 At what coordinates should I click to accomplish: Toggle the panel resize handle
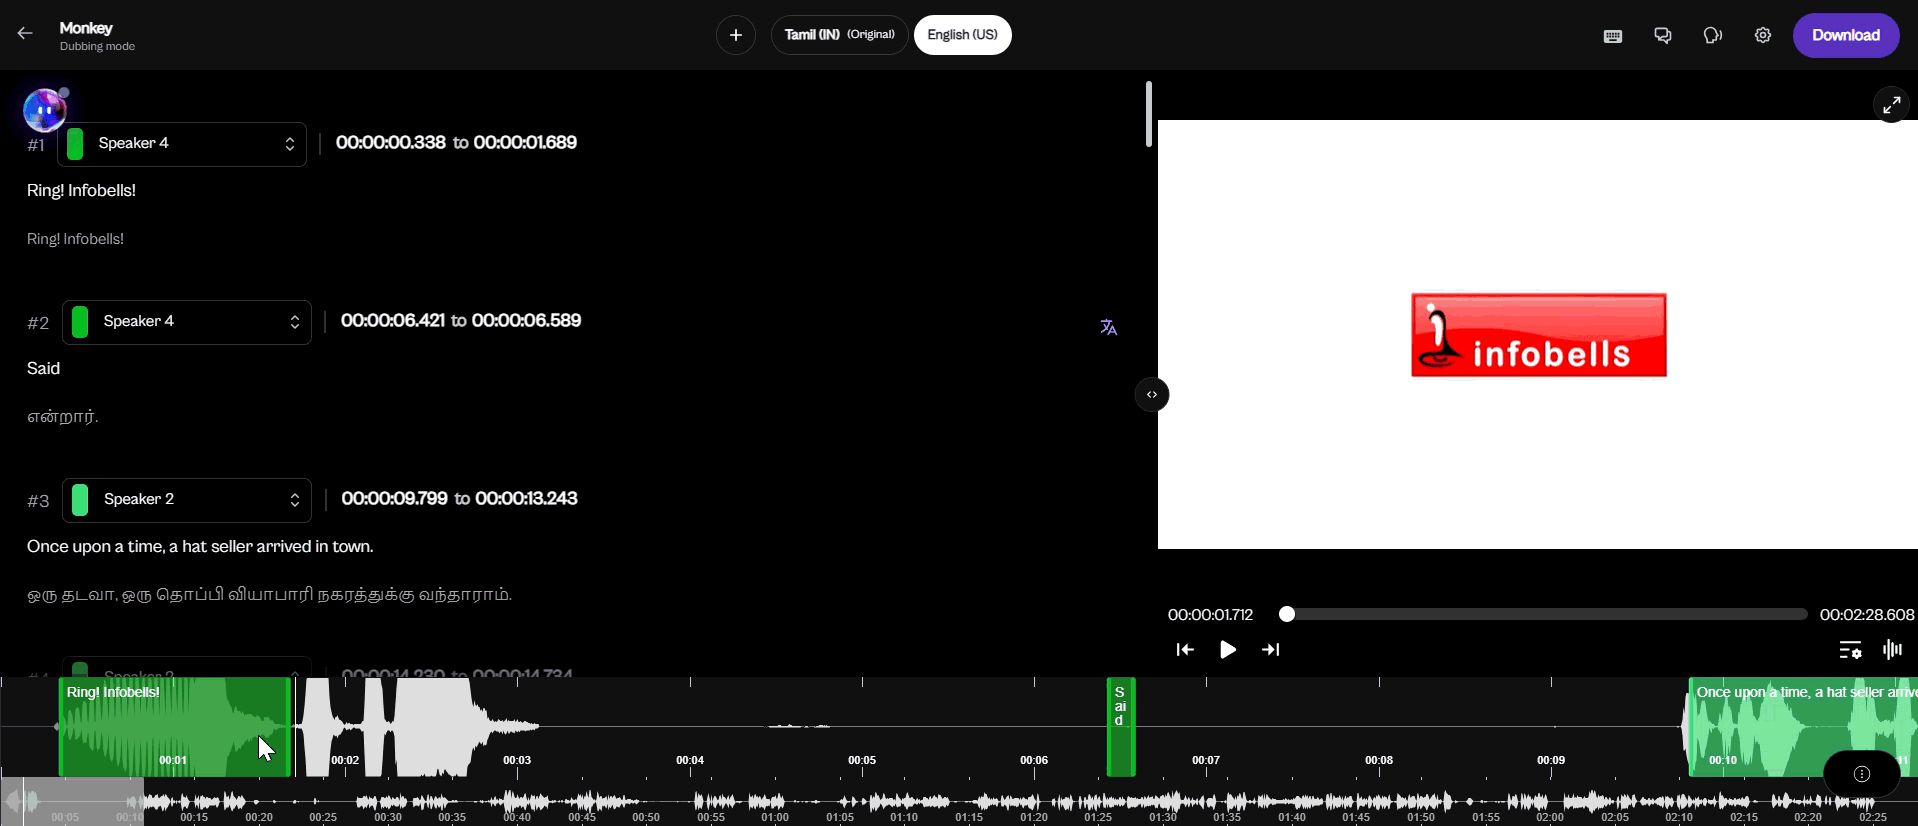[x=1152, y=395]
